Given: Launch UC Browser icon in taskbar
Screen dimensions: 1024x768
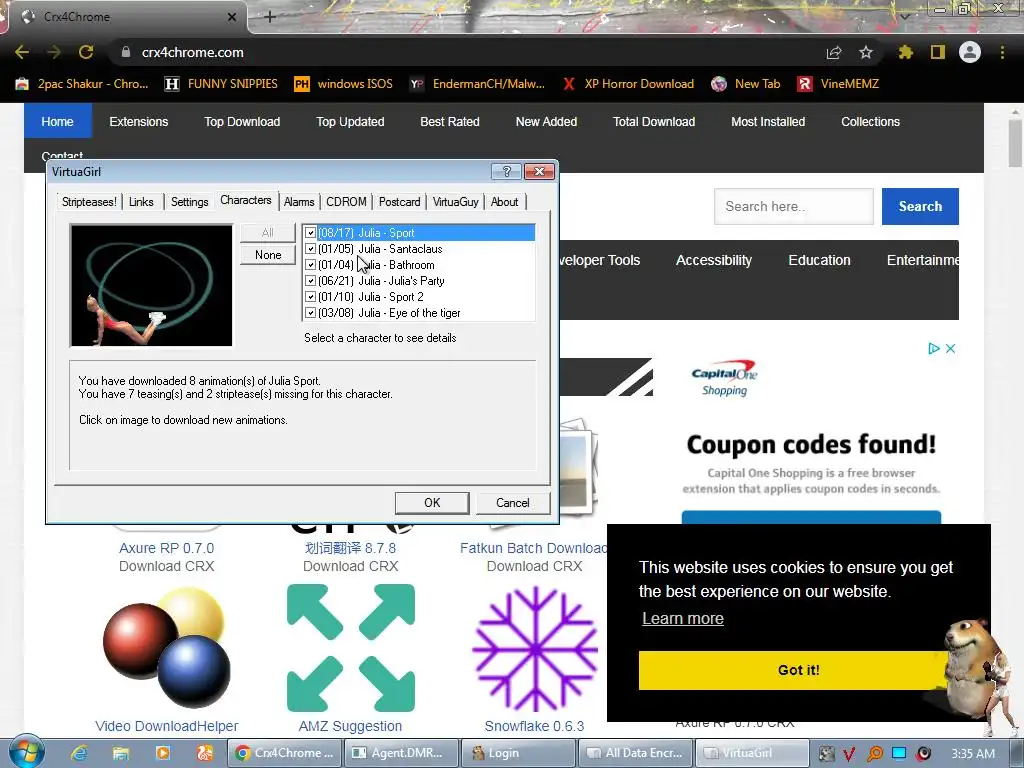Looking at the screenshot, I should 204,753.
